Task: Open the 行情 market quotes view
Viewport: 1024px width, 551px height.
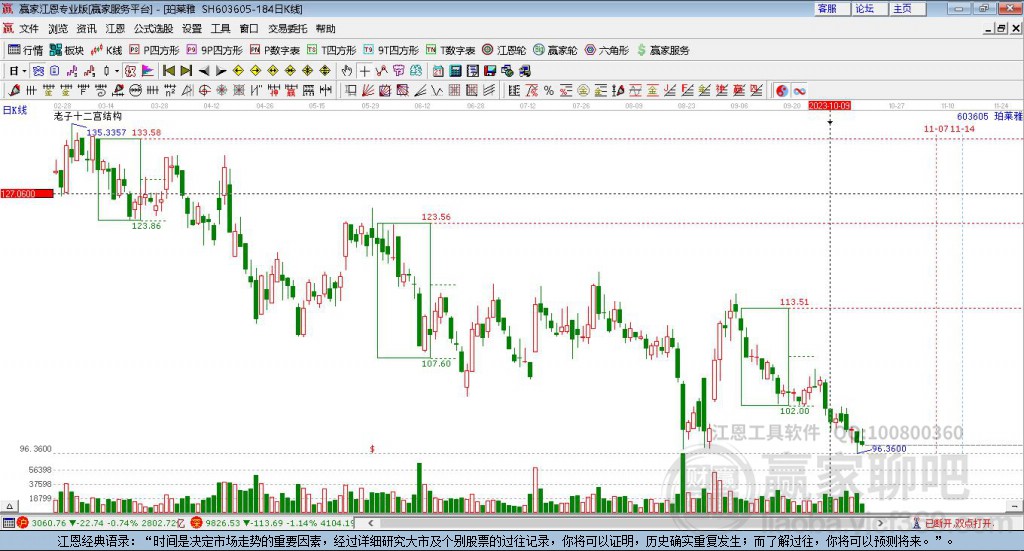Action: tap(25, 50)
